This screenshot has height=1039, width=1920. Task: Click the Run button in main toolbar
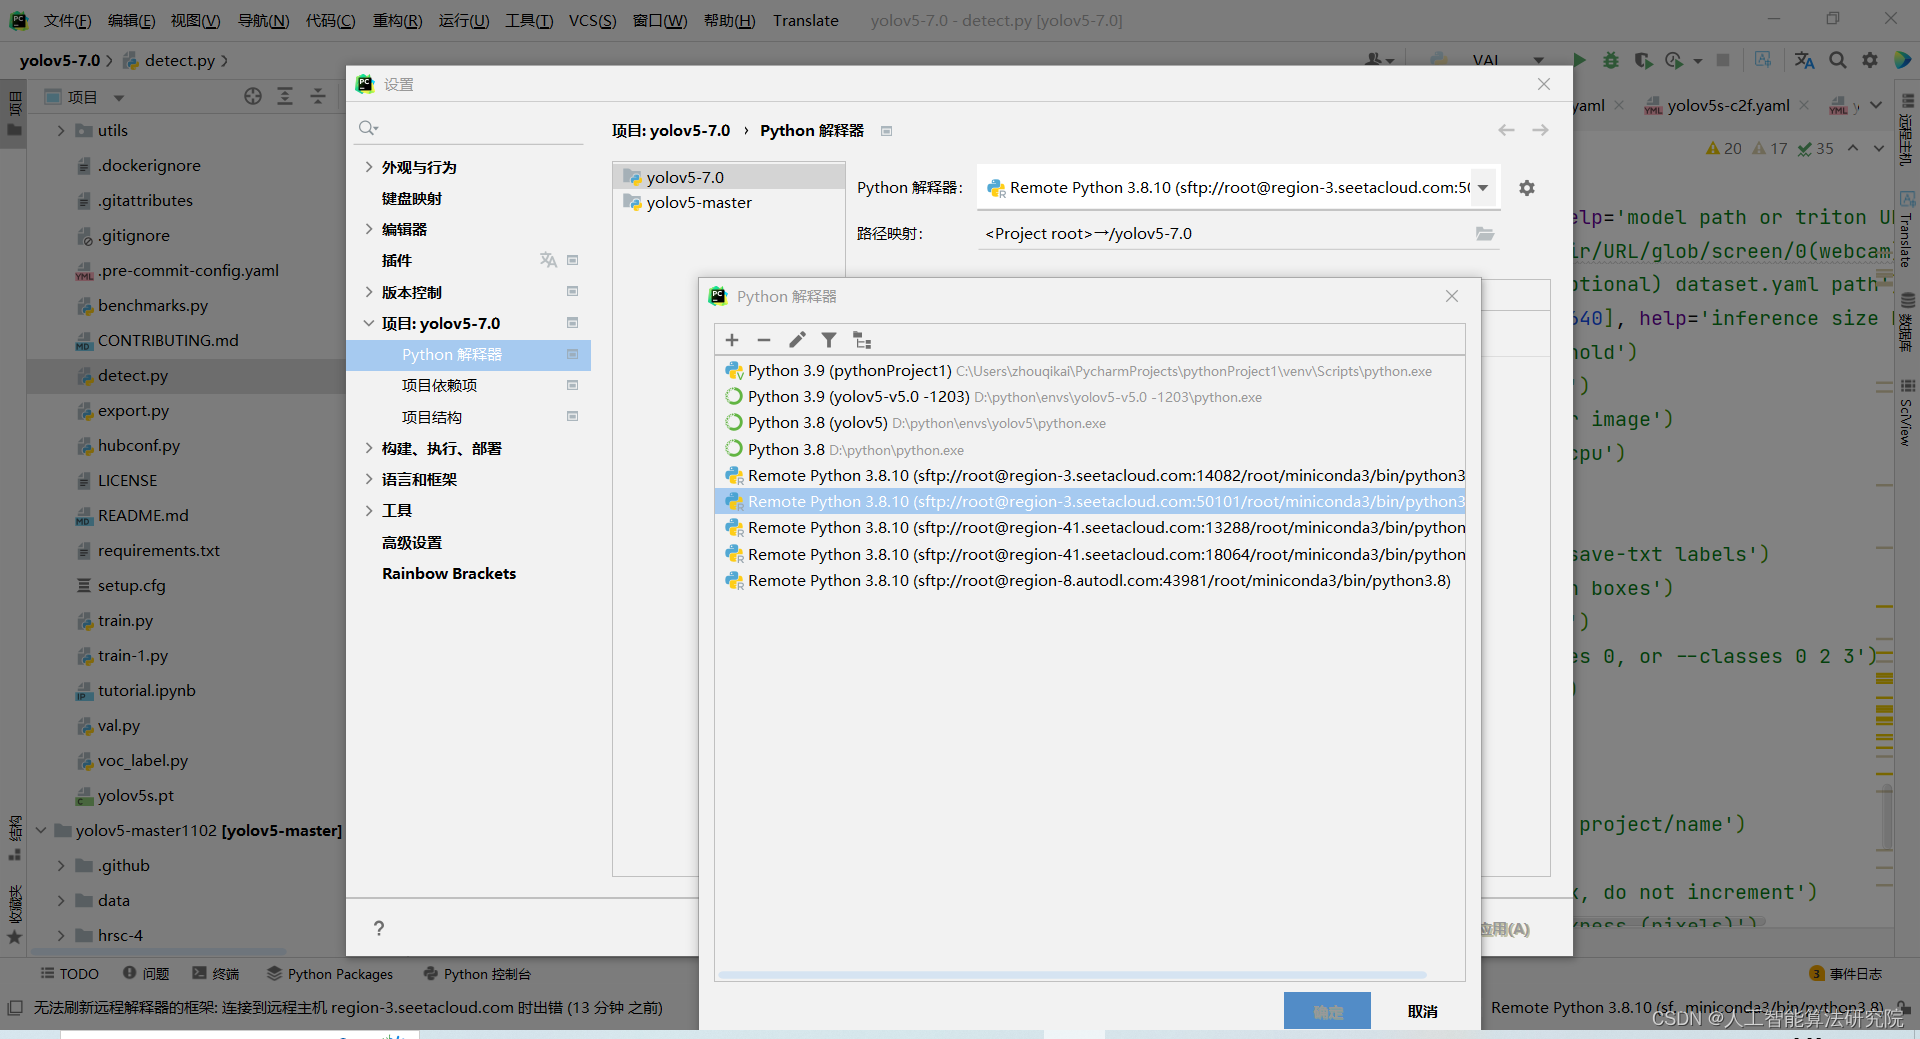1579,60
